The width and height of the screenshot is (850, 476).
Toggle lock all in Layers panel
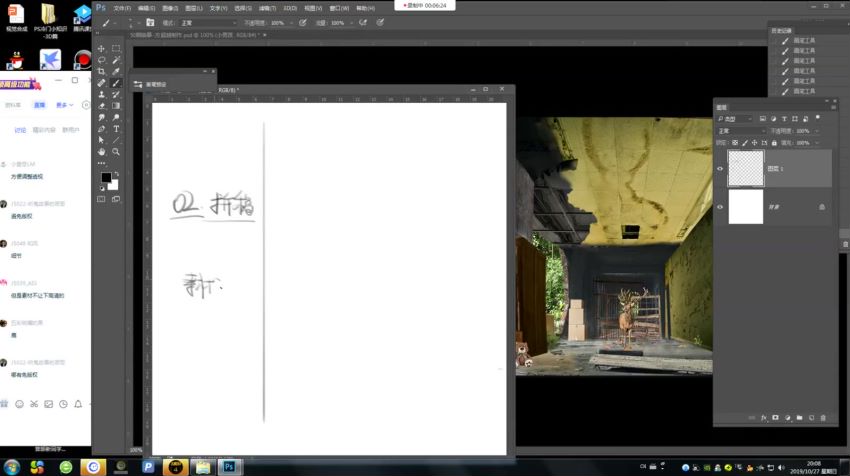click(x=774, y=143)
